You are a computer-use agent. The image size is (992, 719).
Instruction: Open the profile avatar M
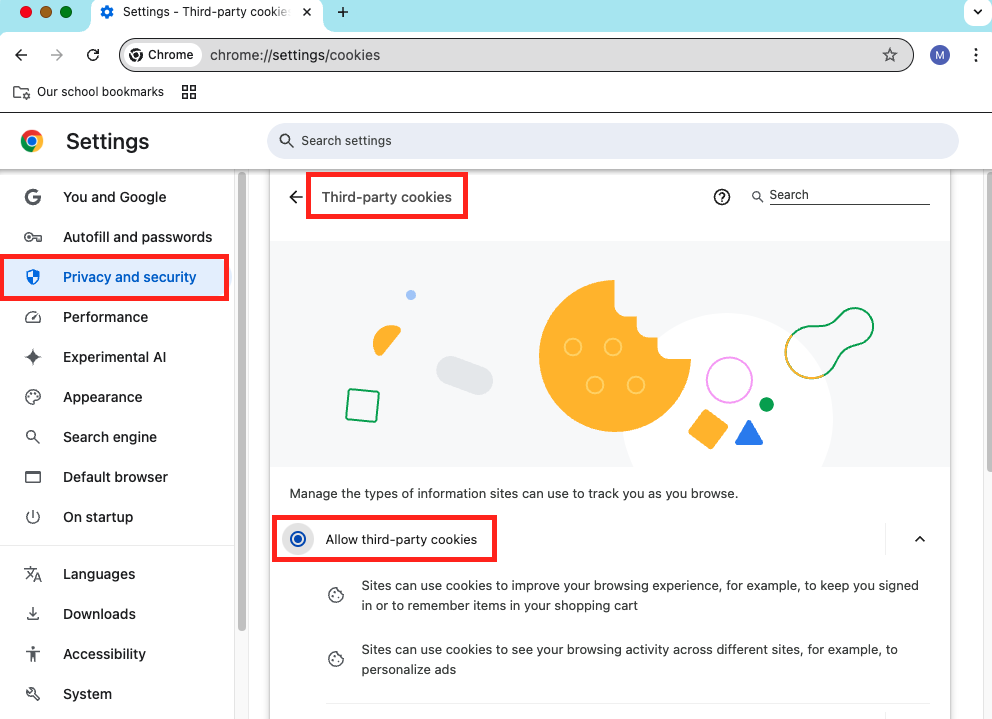[x=939, y=55]
